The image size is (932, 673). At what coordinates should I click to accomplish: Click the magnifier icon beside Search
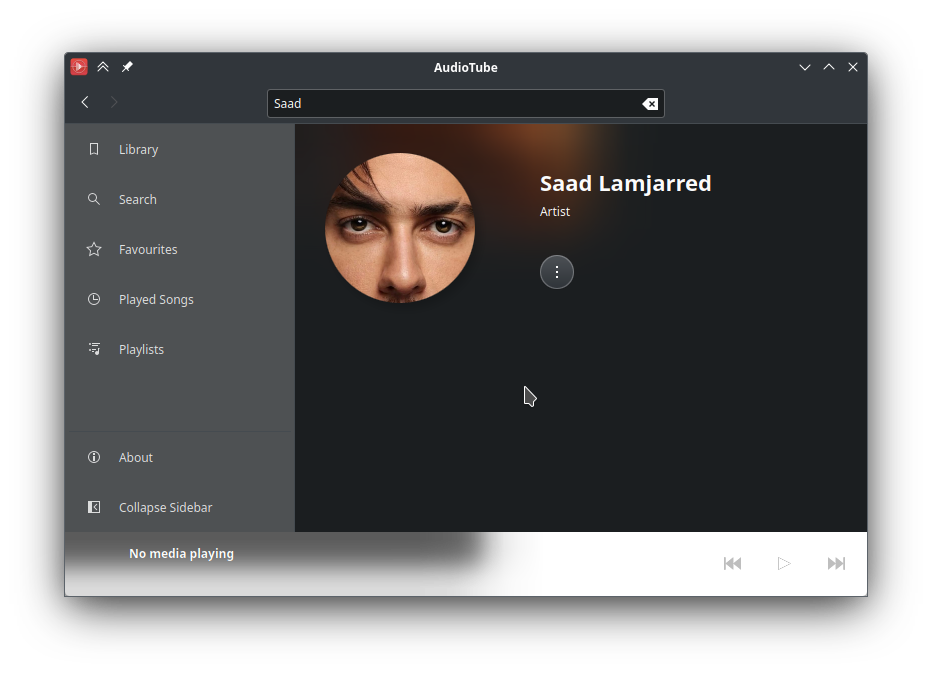[94, 199]
